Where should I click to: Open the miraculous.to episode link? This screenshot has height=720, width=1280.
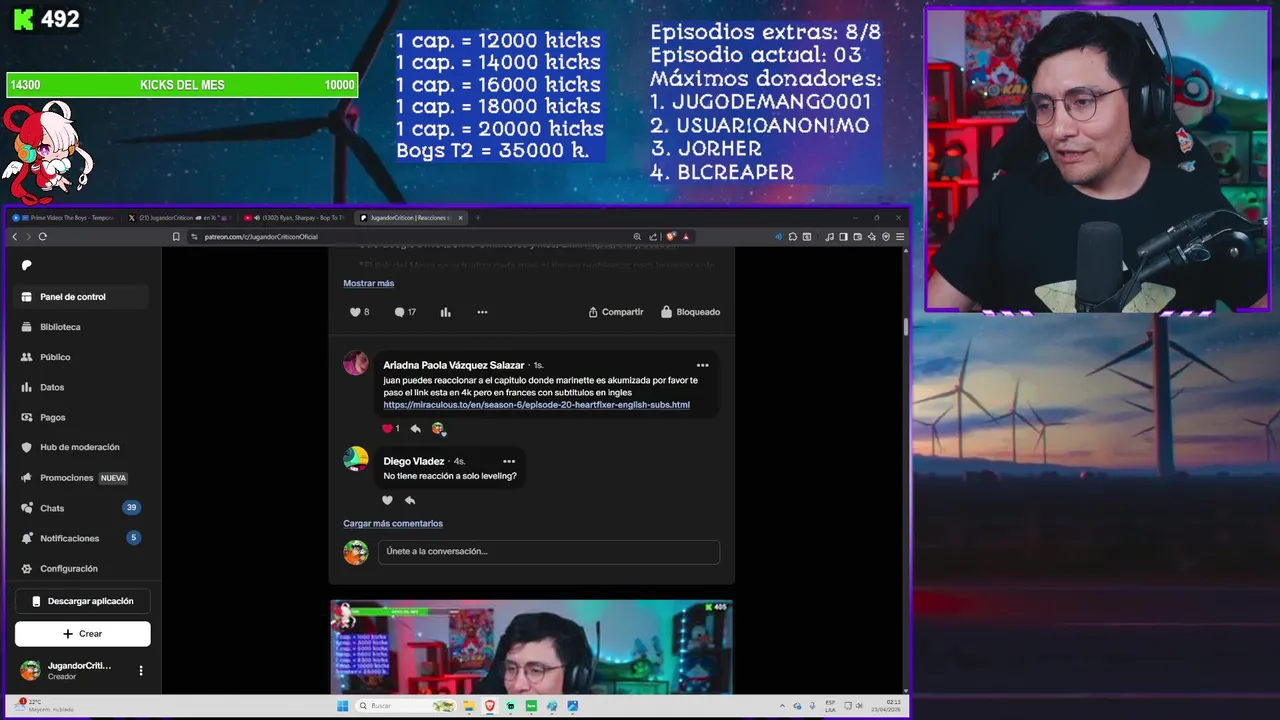(536, 405)
